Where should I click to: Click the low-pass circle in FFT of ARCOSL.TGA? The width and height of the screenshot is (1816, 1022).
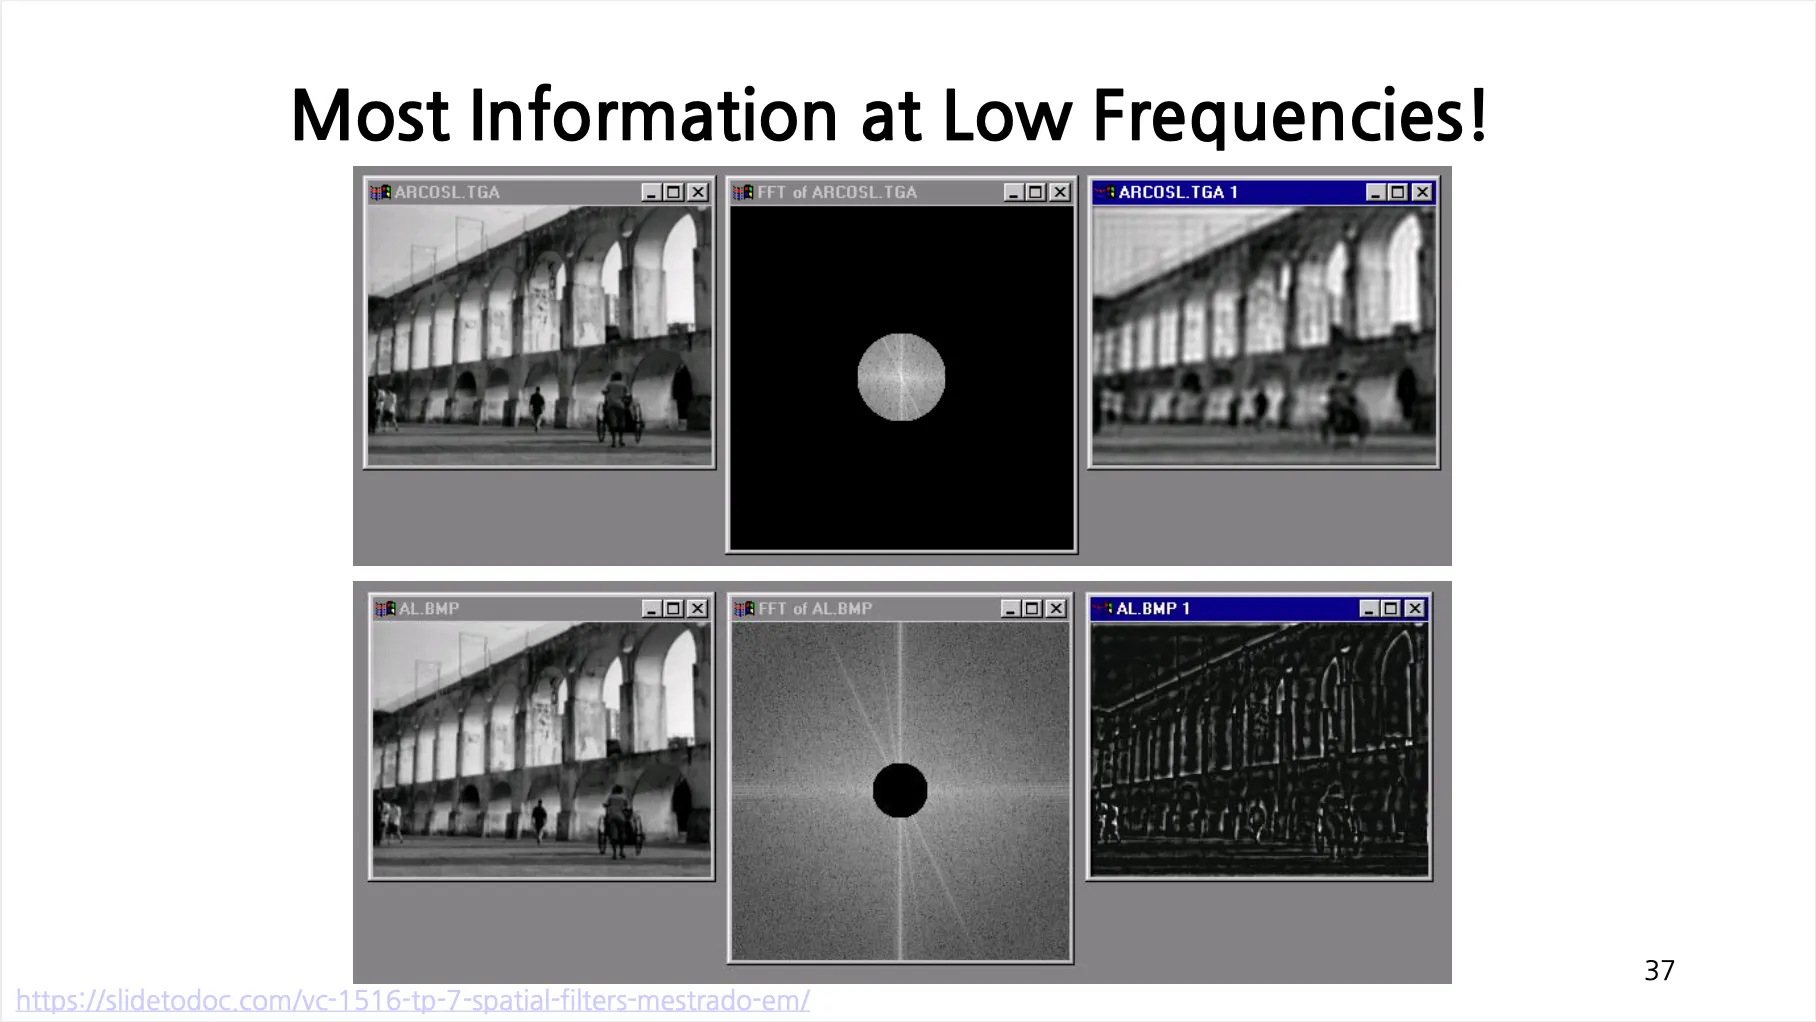tap(901, 377)
